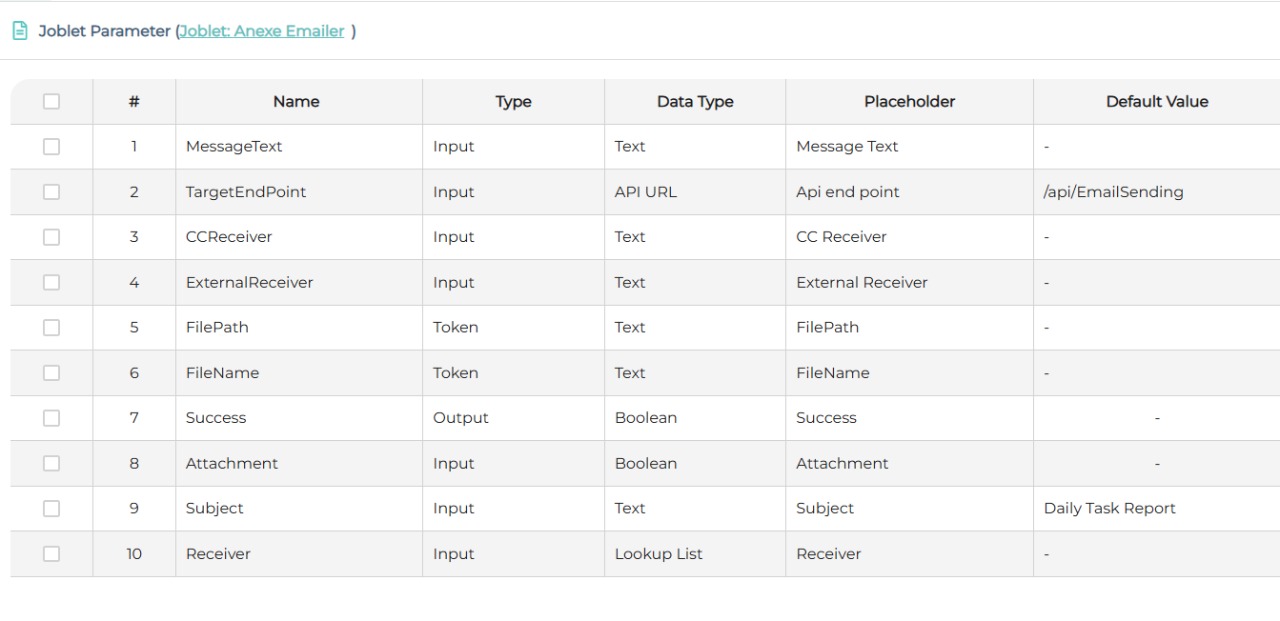
Task: Enable the FilePath row checkbox
Action: click(x=51, y=327)
